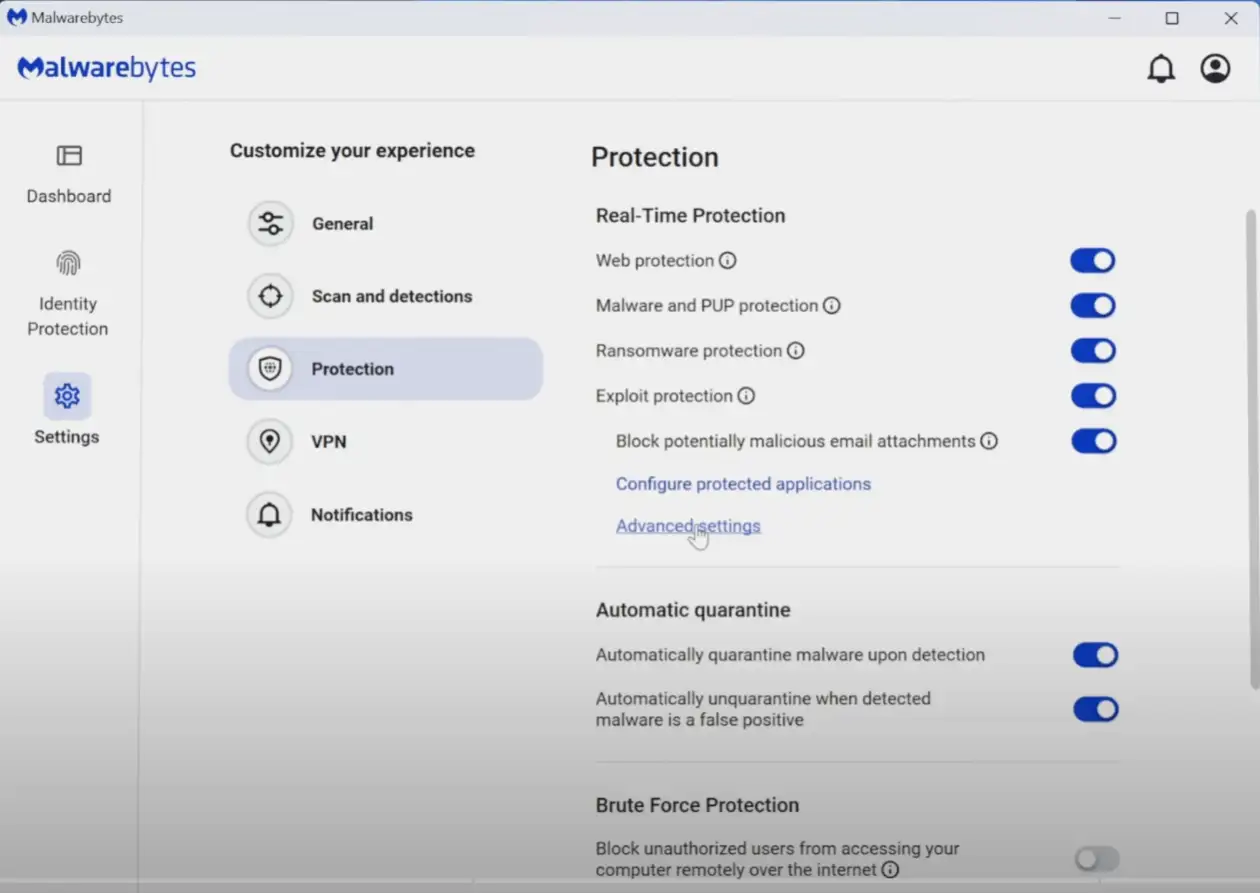Open Configure protected applications link
The height and width of the screenshot is (893, 1260).
point(743,484)
